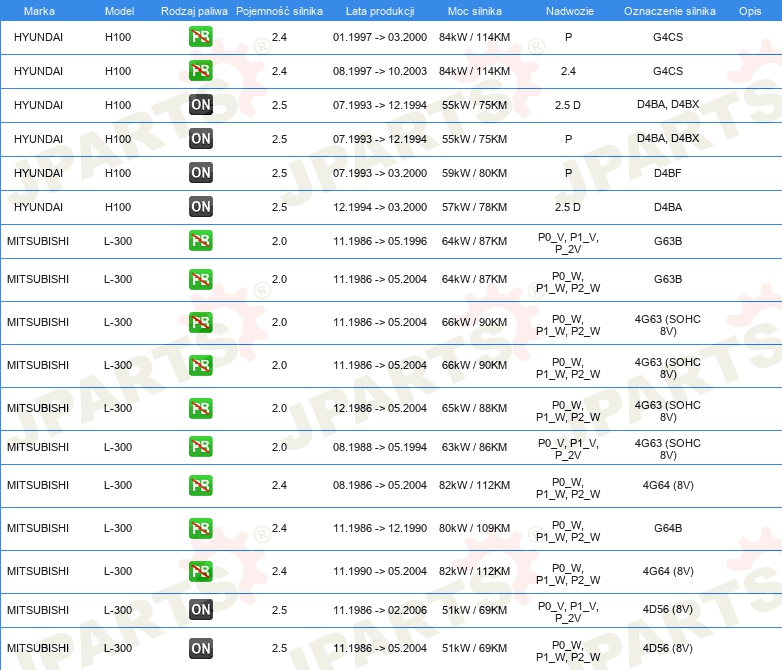Click the Nadwozie column header
This screenshot has height=670, width=782.
click(570, 11)
